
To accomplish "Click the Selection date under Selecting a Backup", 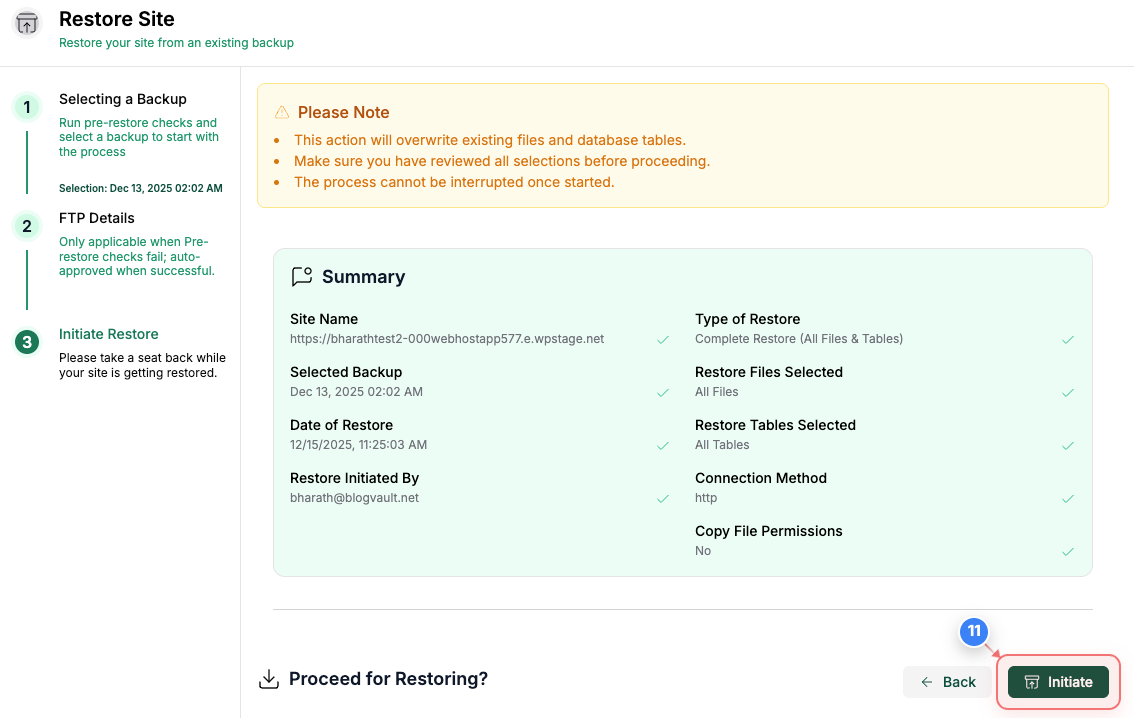I will point(140,188).
